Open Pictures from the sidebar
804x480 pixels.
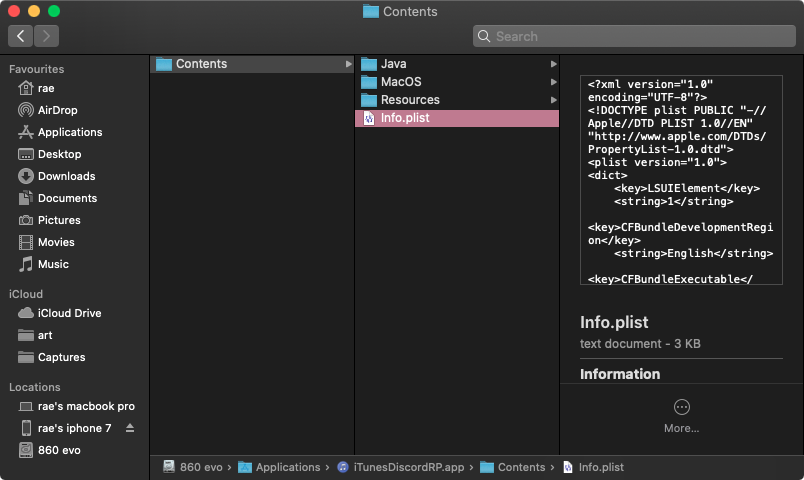(49, 221)
